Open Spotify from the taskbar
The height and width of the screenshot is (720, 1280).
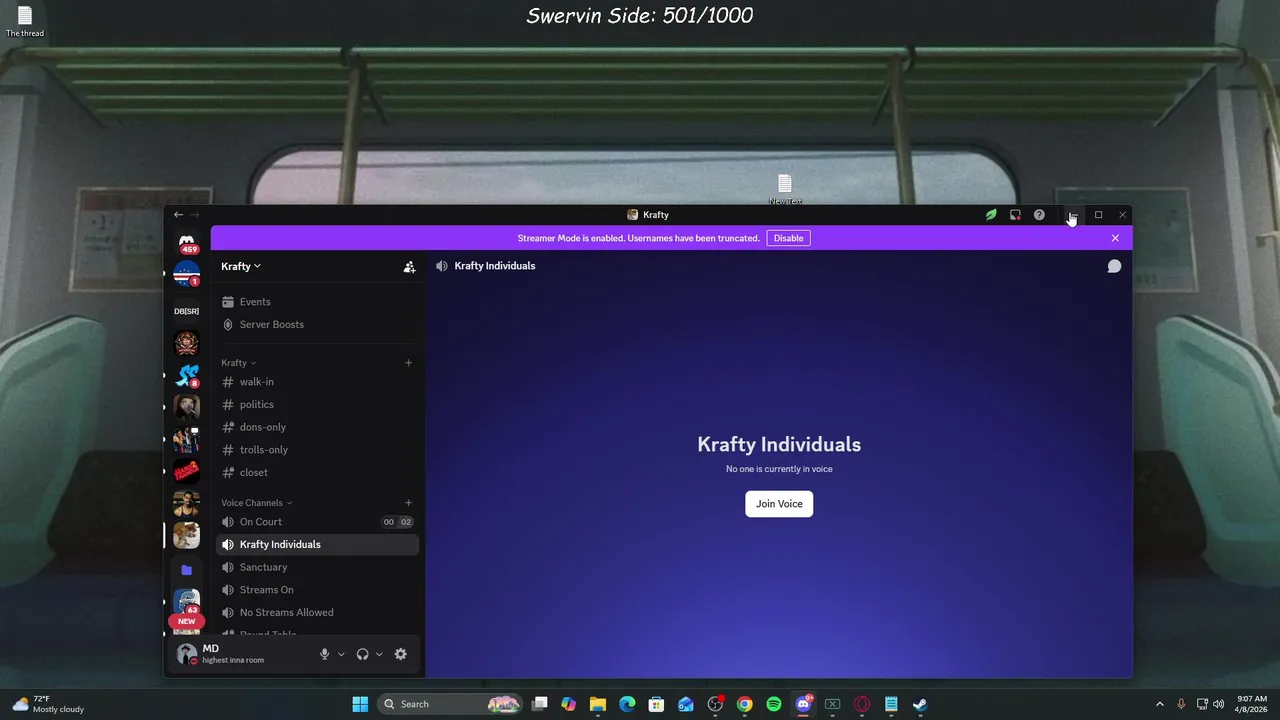pyautogui.click(x=774, y=704)
